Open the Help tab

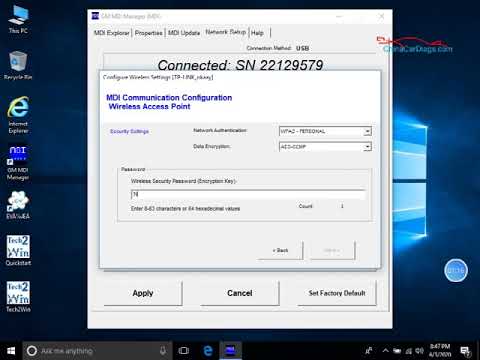pyautogui.click(x=257, y=33)
